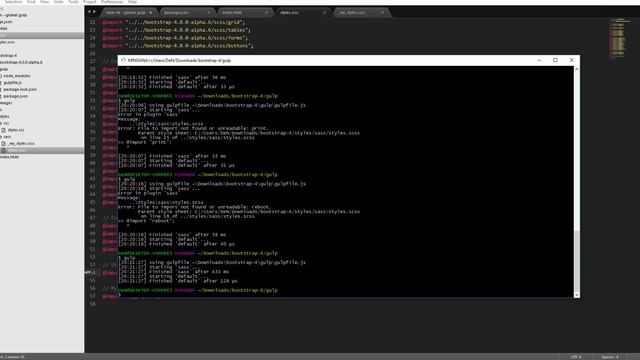
Task: Open package.json under gulp in the sidebar
Action: coord(16,96)
